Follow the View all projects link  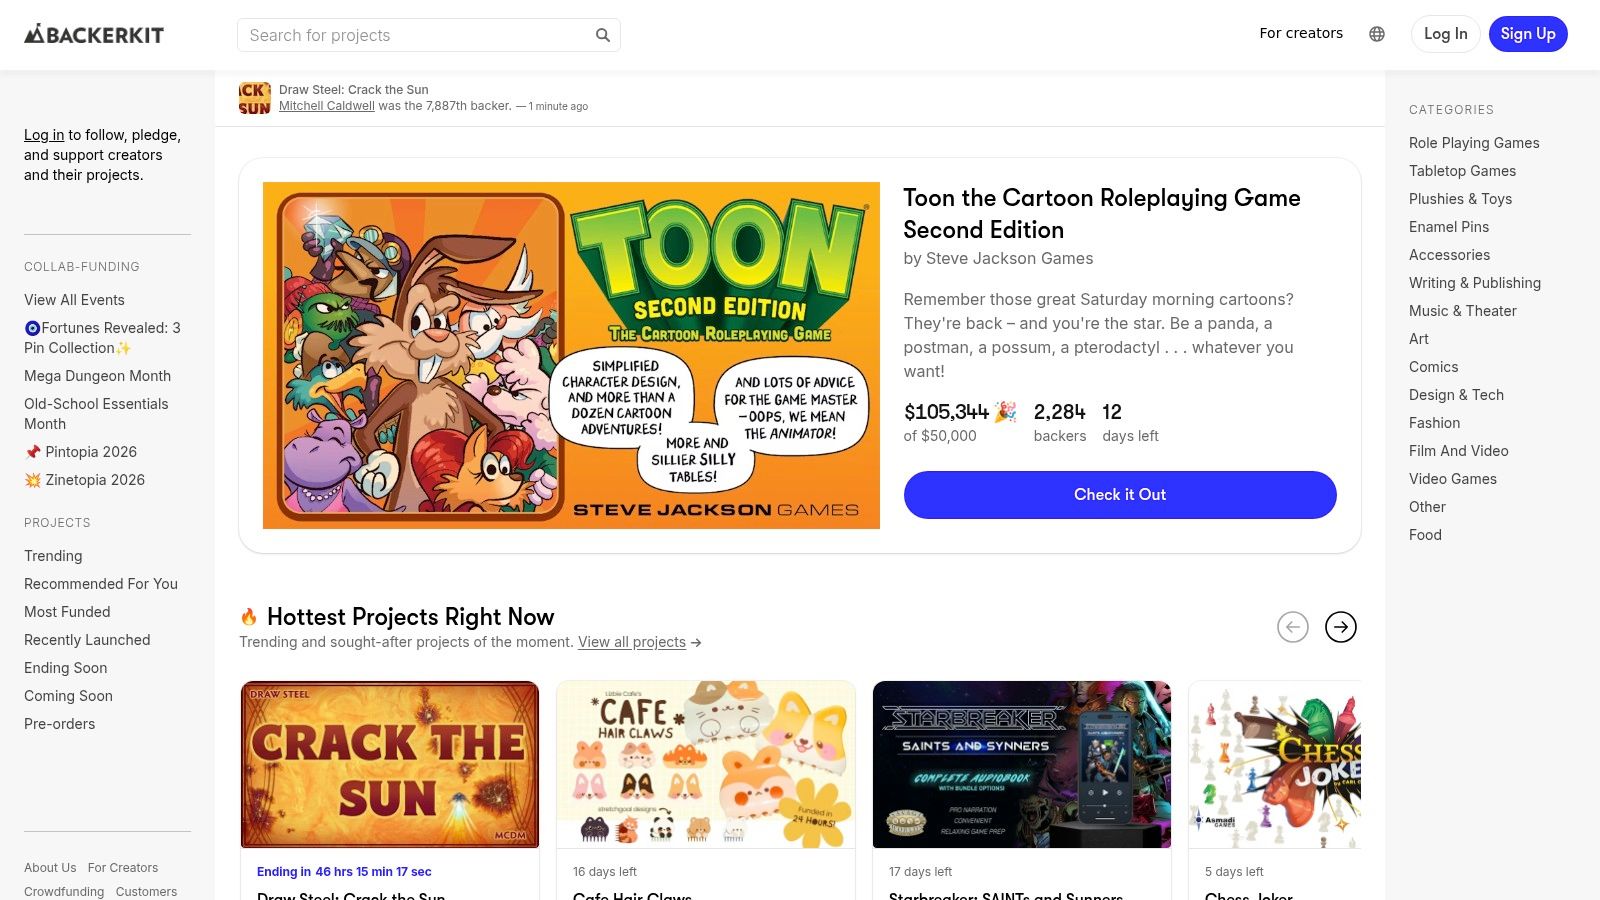[x=632, y=642]
